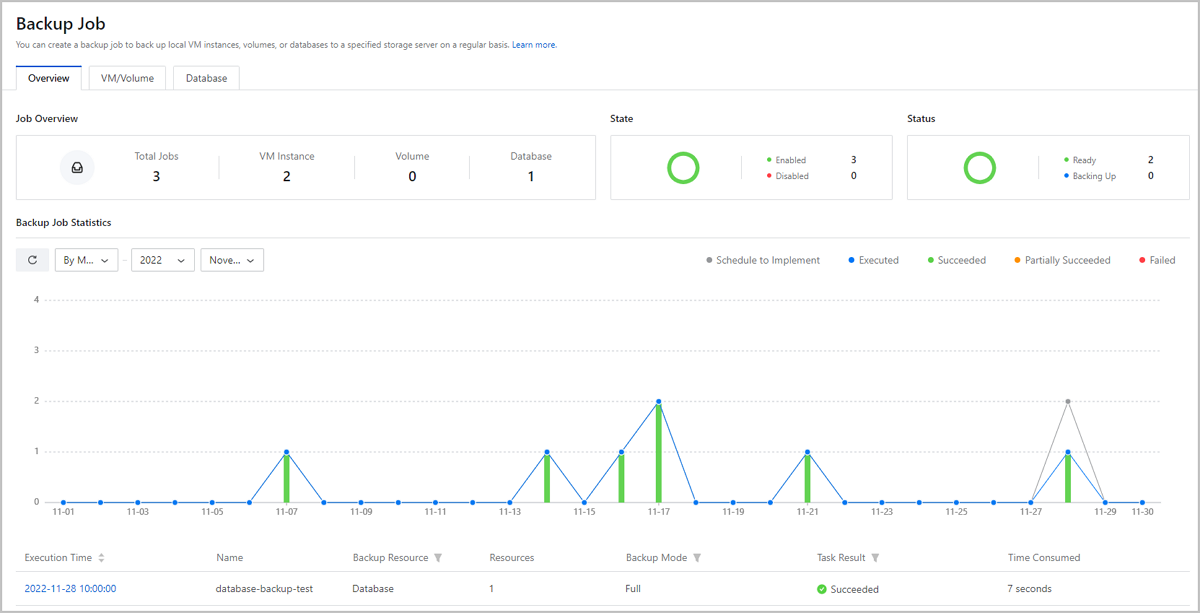
Task: Open the November month dropdown
Action: coord(232,260)
